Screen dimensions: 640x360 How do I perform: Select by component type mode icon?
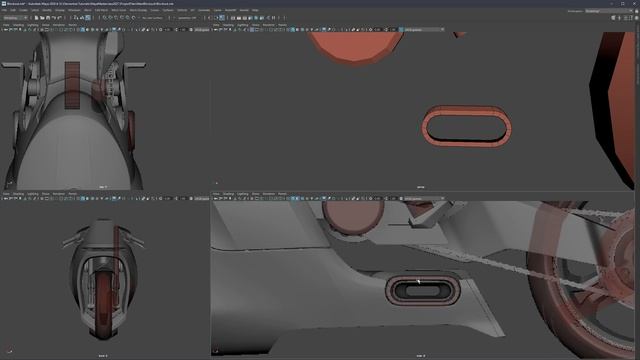[87, 18]
